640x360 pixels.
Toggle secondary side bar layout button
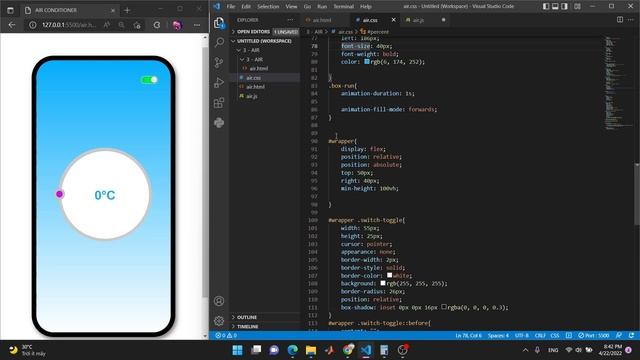click(564, 7)
